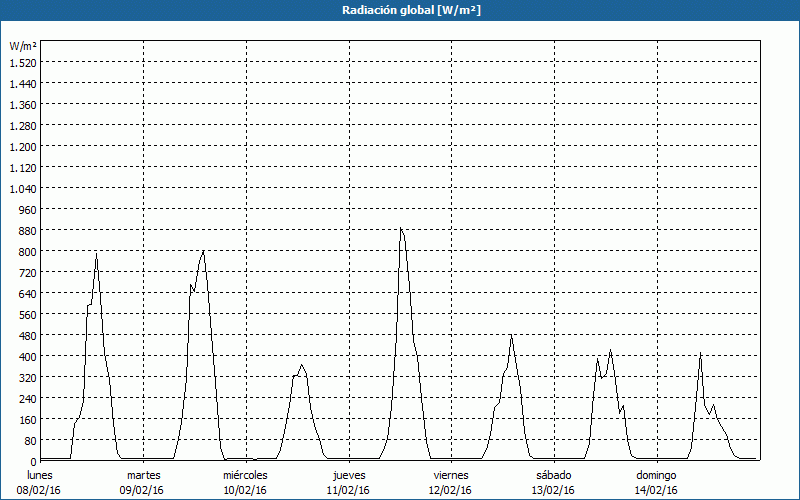Click the low peak on Wednesday's curve

pyautogui.click(x=301, y=366)
